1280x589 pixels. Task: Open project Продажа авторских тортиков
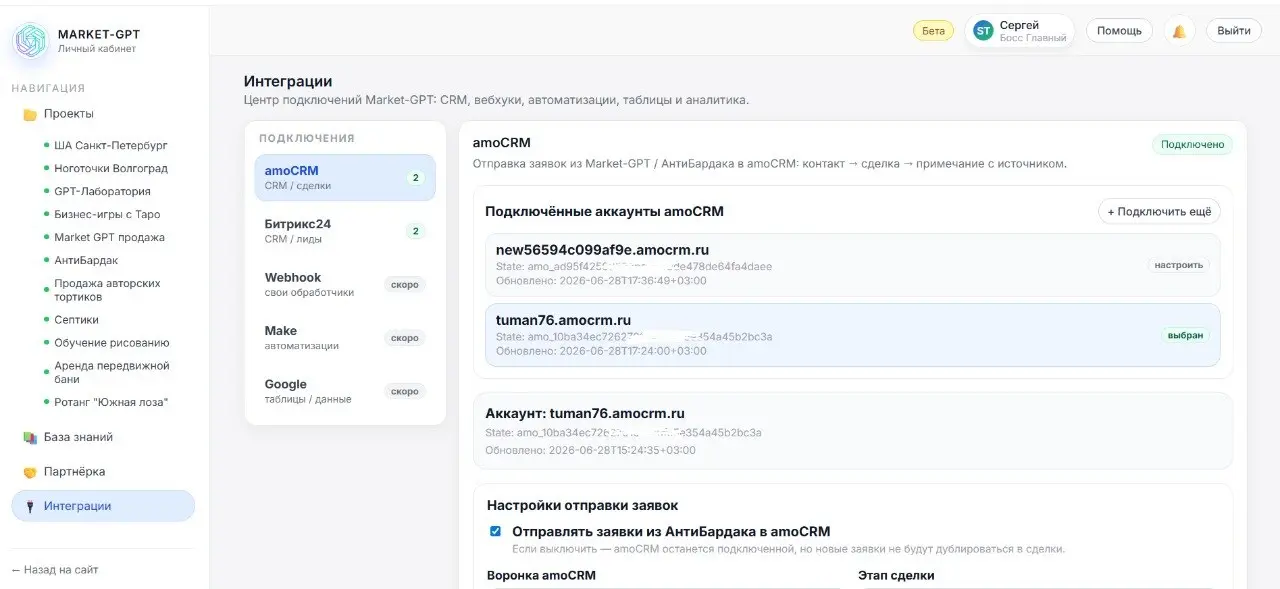tap(107, 290)
